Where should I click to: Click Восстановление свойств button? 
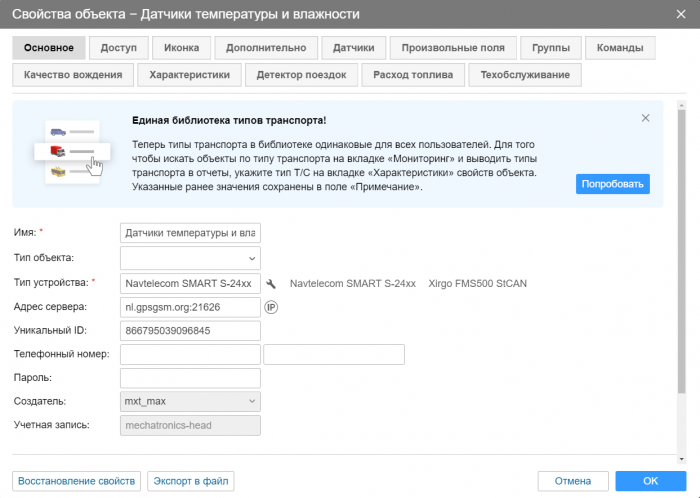76,481
